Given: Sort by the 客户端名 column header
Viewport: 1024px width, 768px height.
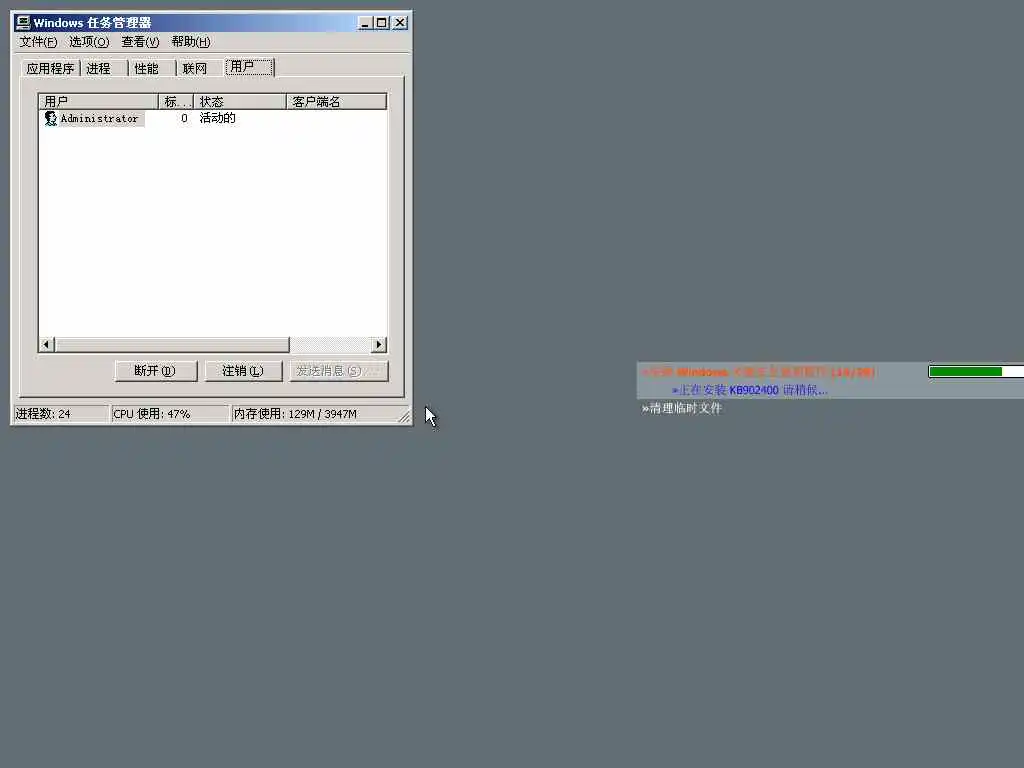Looking at the screenshot, I should click(336, 102).
